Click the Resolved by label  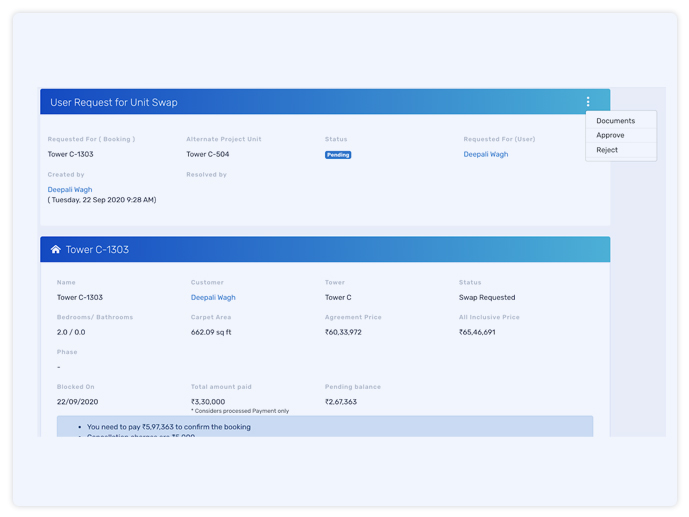point(207,174)
